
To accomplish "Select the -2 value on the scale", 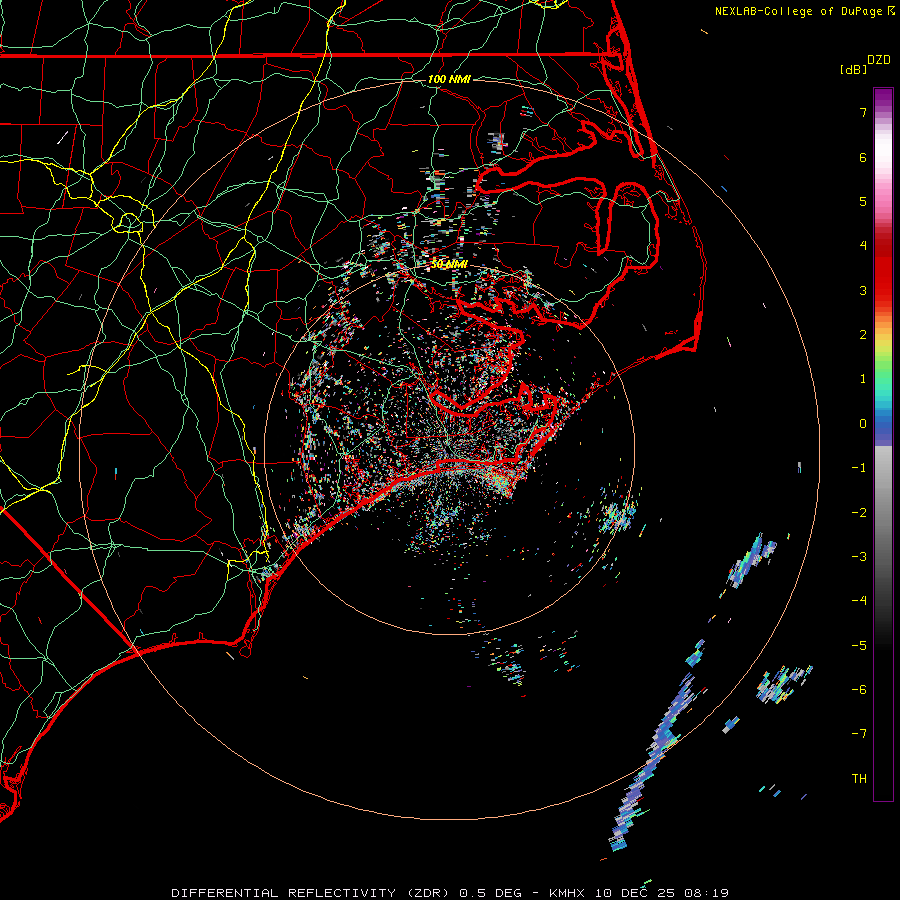I will point(859,513).
